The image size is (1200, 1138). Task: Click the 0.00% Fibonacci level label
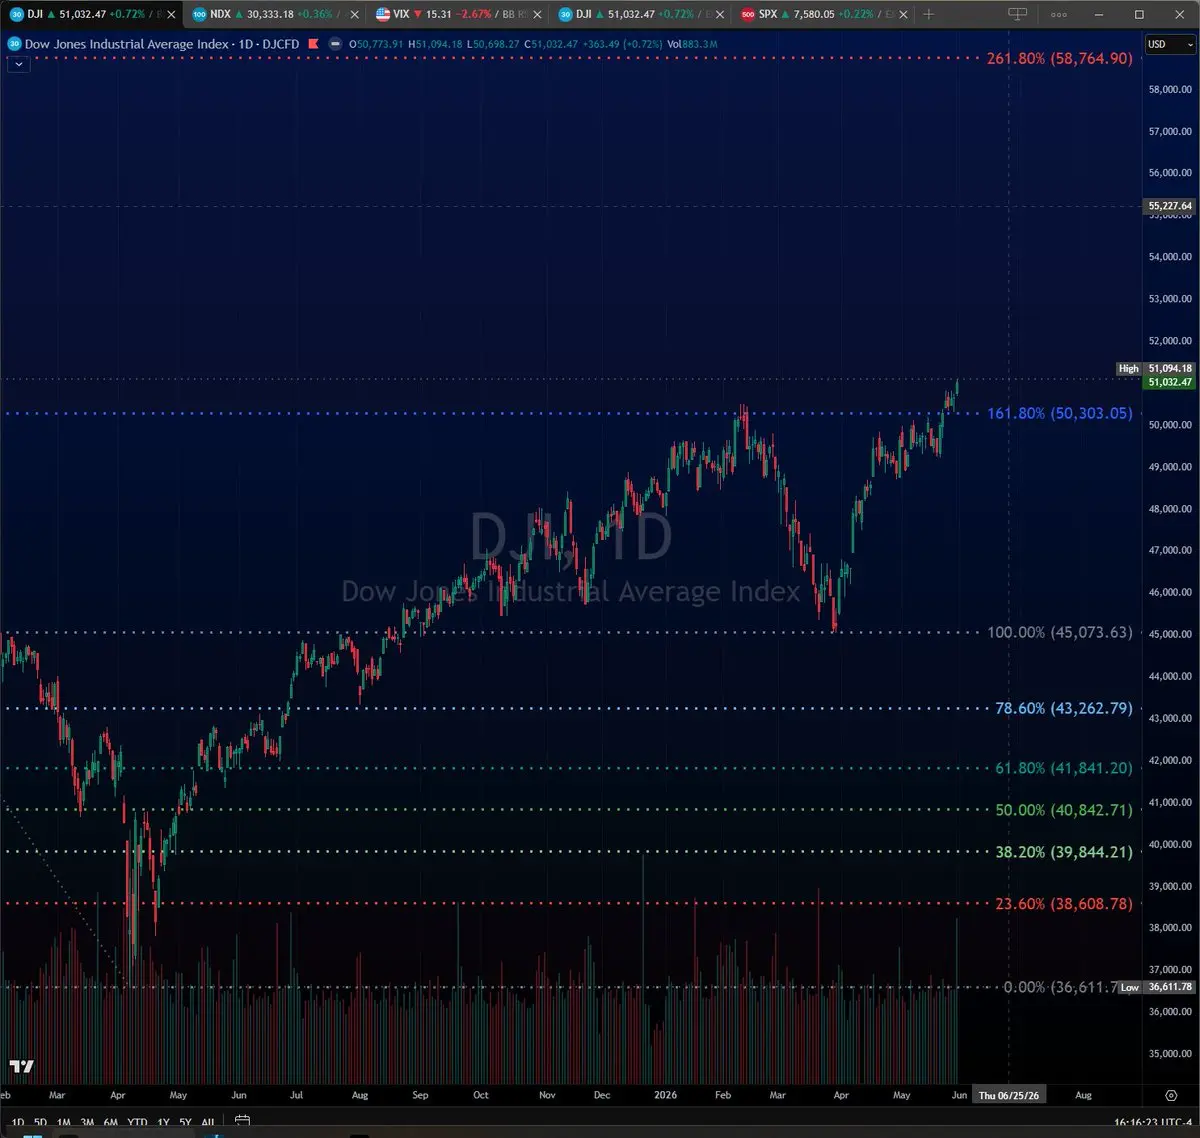click(x=1060, y=987)
